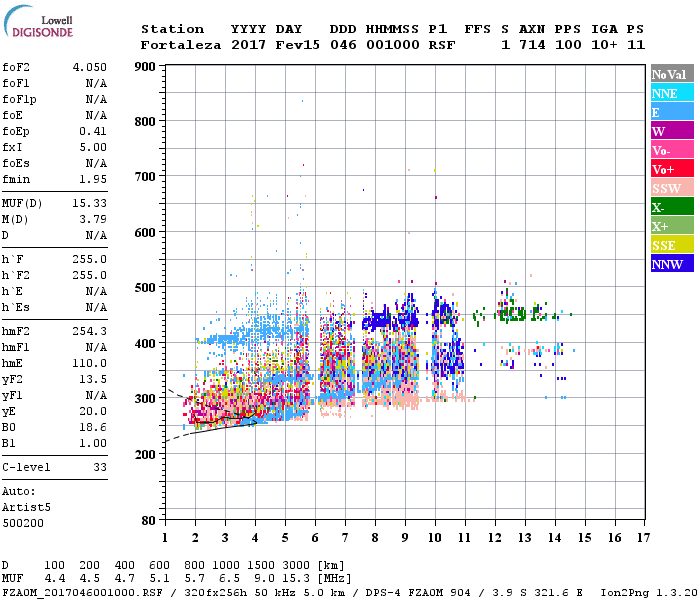Image resolution: width=700 pixels, height=600 pixels.
Task: Click the MUF 4.4 table entry
Action: point(55,579)
